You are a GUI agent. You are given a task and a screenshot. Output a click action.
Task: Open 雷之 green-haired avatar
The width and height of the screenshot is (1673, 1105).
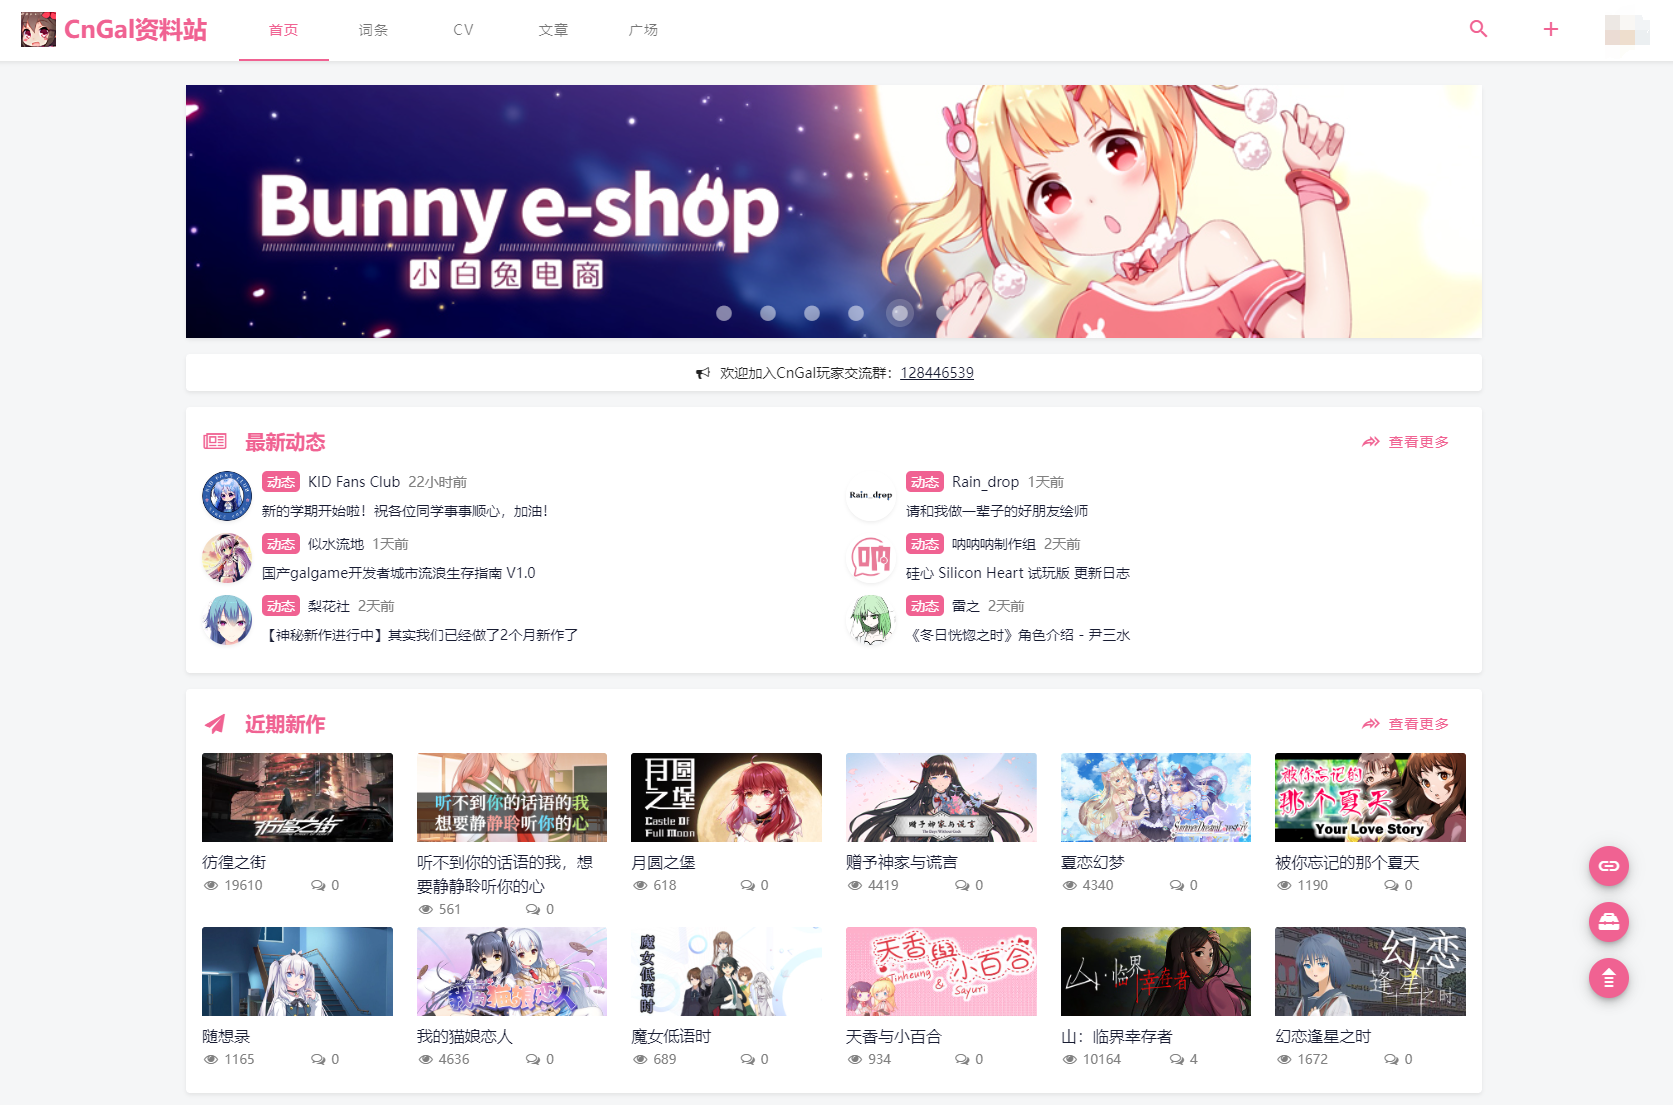871,620
